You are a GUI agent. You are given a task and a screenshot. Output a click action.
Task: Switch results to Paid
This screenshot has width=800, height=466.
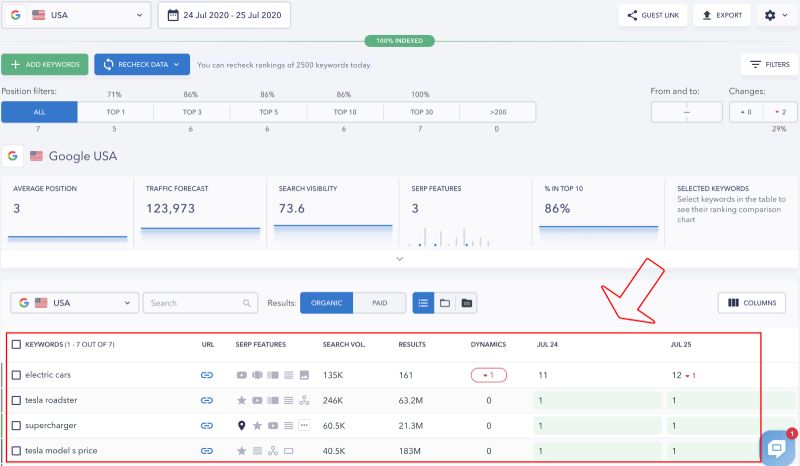(x=380, y=303)
